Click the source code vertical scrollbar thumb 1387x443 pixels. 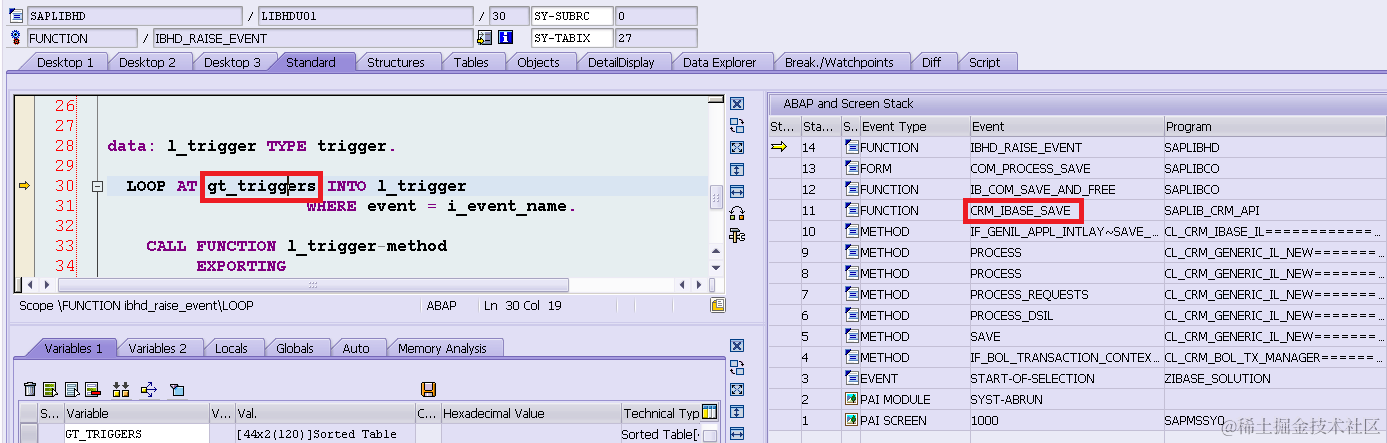click(x=715, y=198)
